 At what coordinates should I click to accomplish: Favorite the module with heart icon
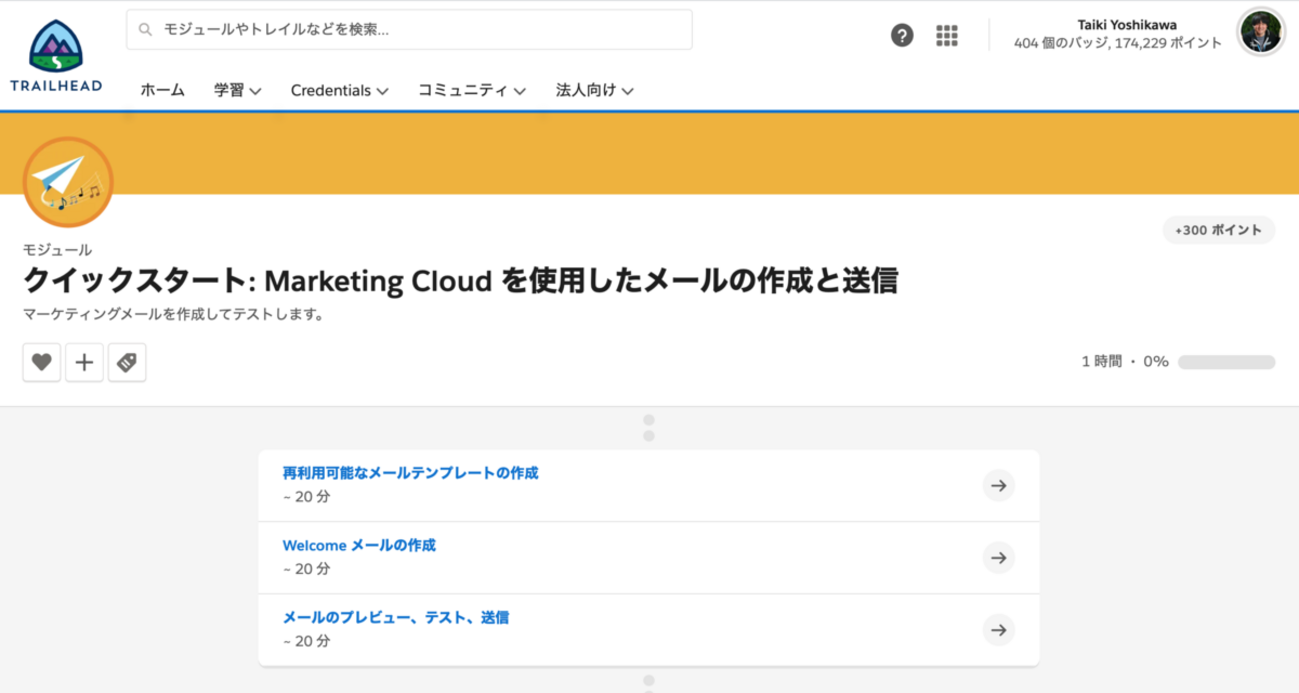[42, 363]
